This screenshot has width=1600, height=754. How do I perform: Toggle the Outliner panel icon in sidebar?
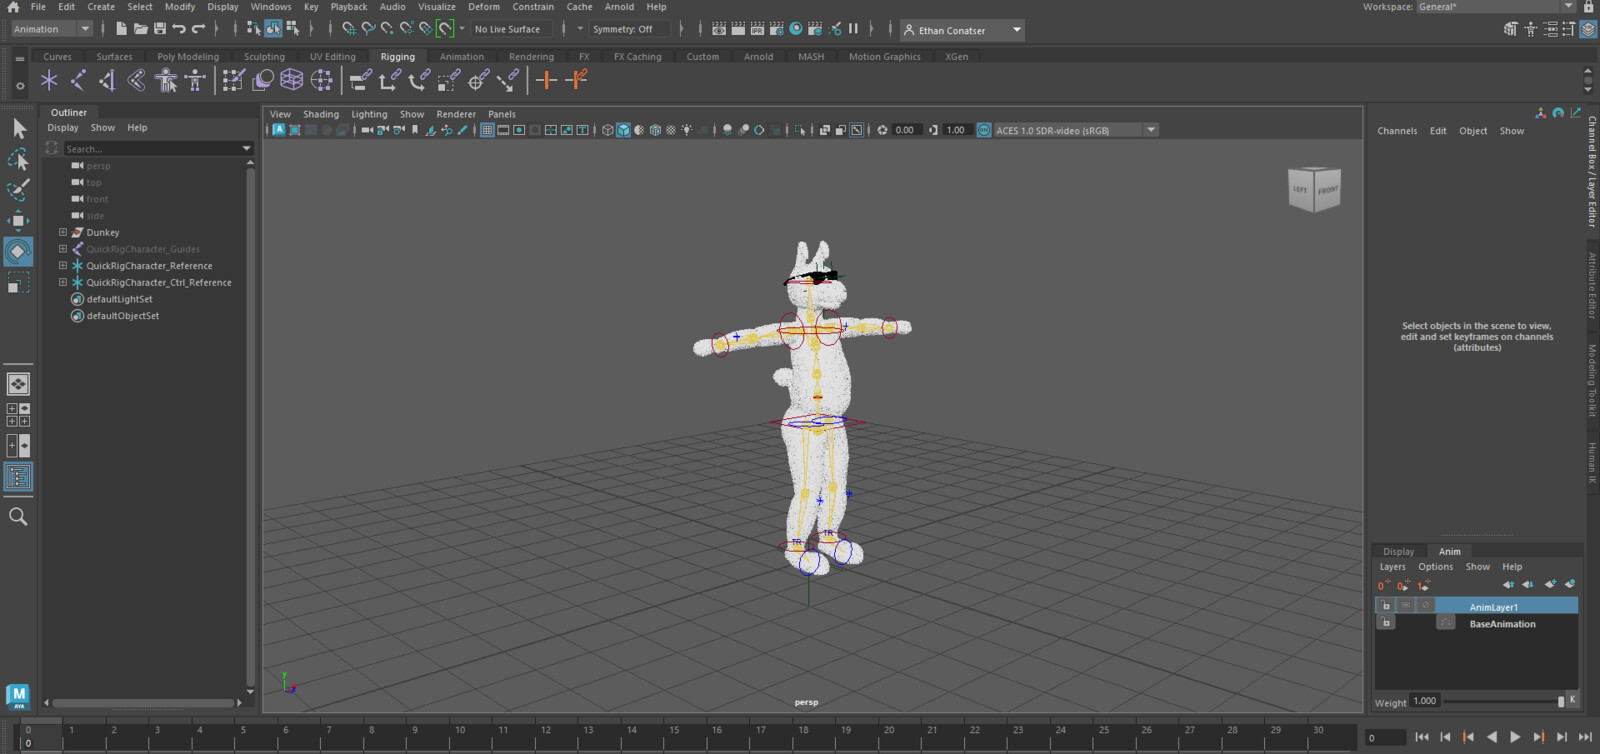(18, 477)
